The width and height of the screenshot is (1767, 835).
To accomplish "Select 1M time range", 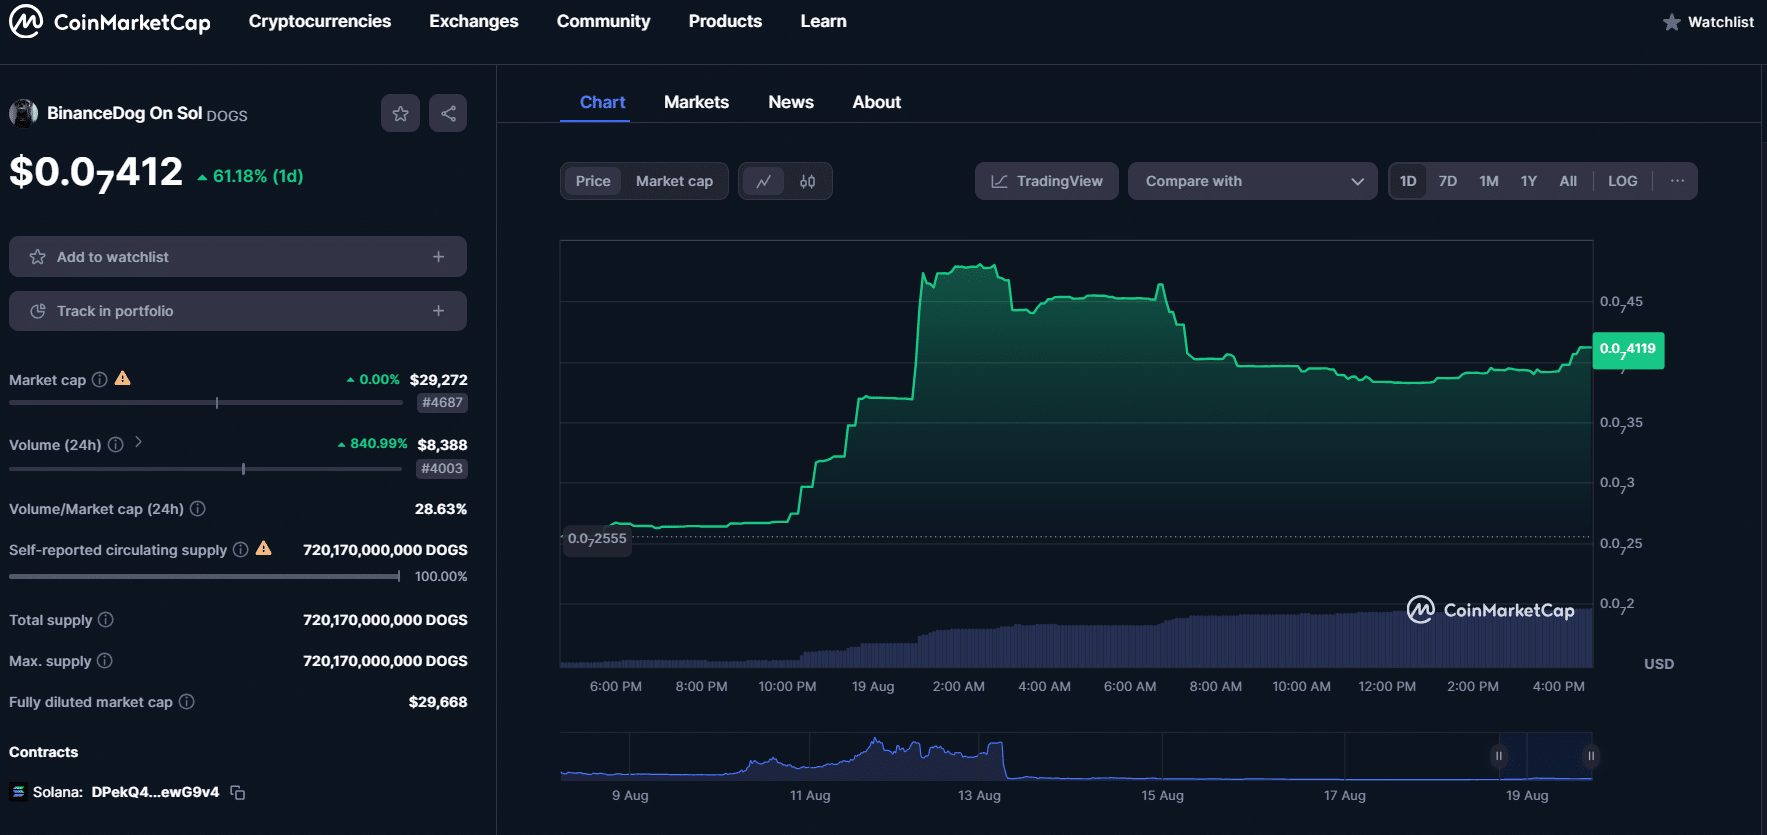I will pos(1489,181).
